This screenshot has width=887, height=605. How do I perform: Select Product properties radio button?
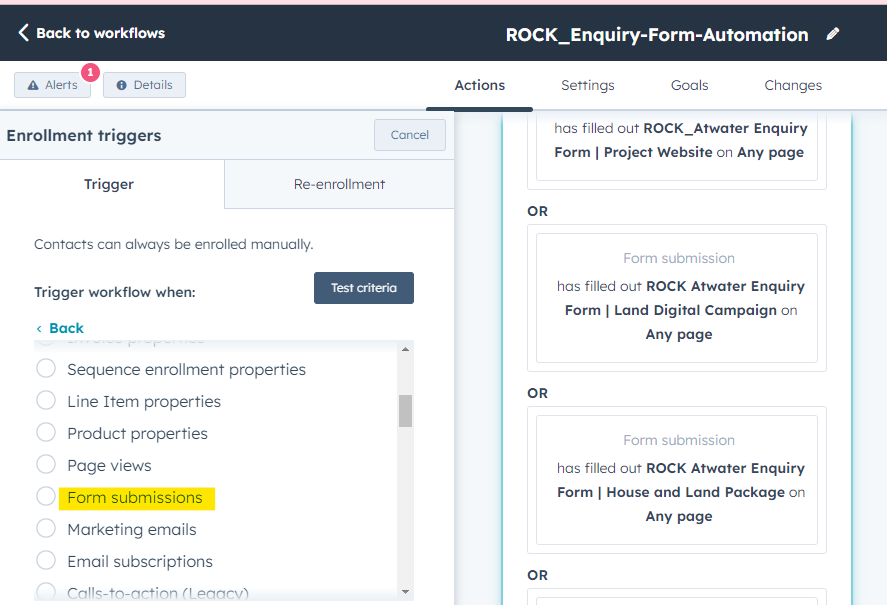[46, 432]
